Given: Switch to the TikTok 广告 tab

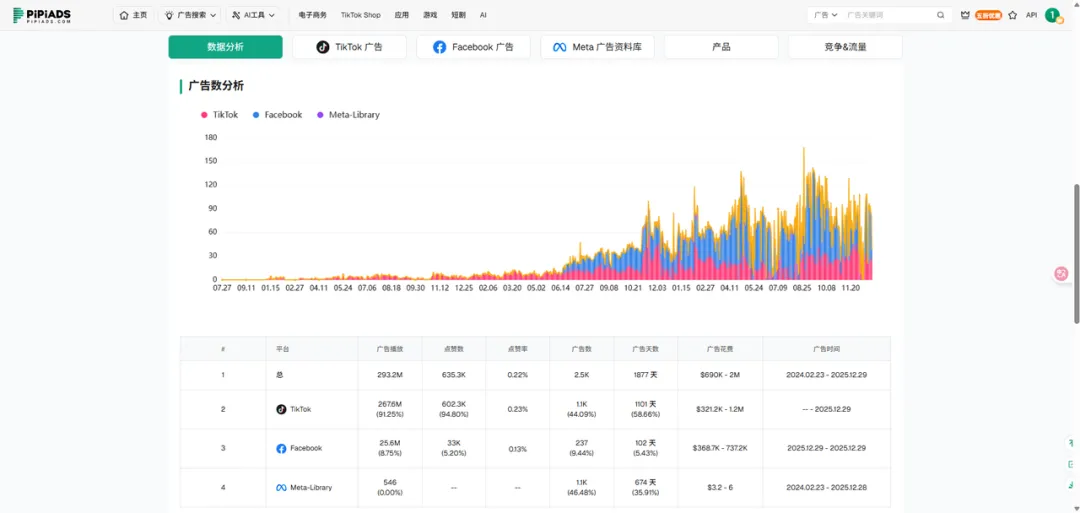Looking at the screenshot, I should pos(349,47).
